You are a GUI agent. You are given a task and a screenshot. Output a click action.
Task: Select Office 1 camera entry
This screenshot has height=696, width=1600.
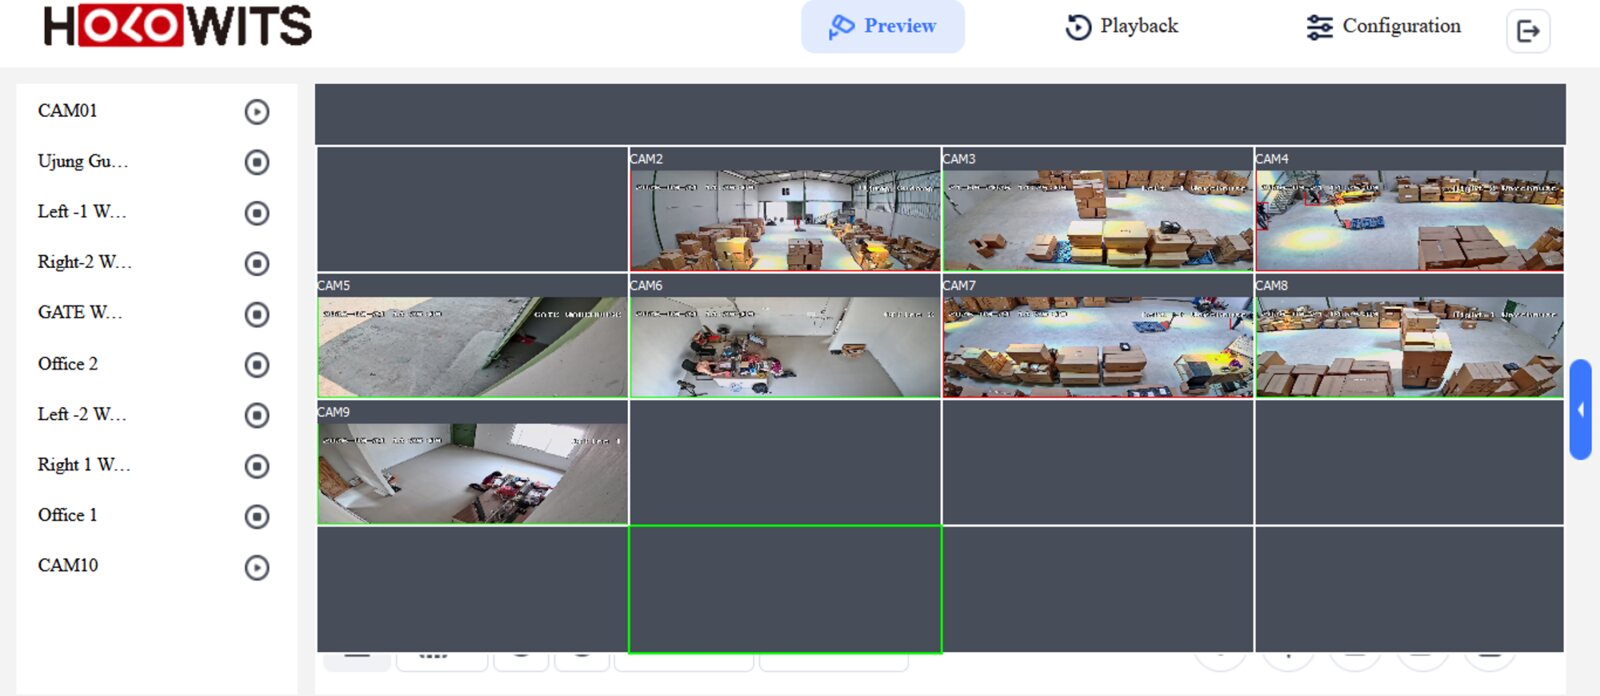pos(68,515)
